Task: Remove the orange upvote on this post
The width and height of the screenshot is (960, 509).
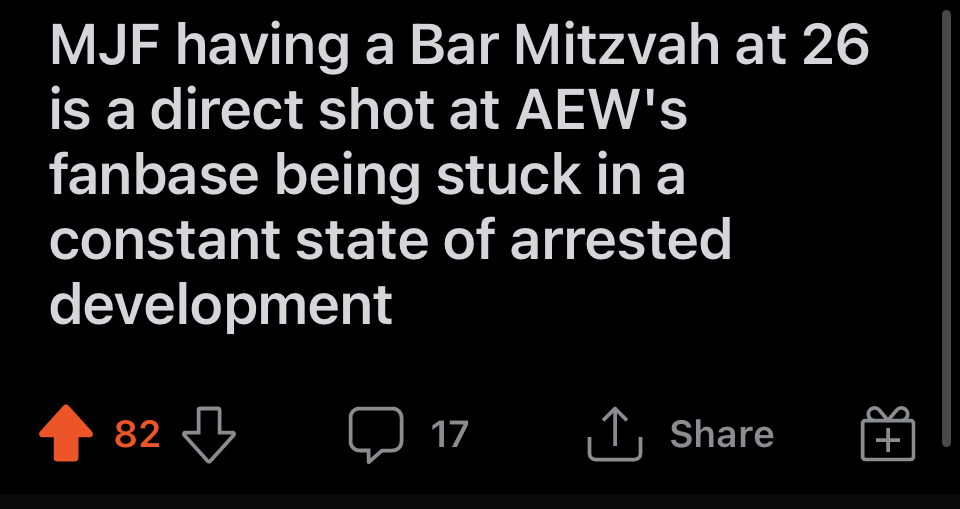Action: coord(66,432)
